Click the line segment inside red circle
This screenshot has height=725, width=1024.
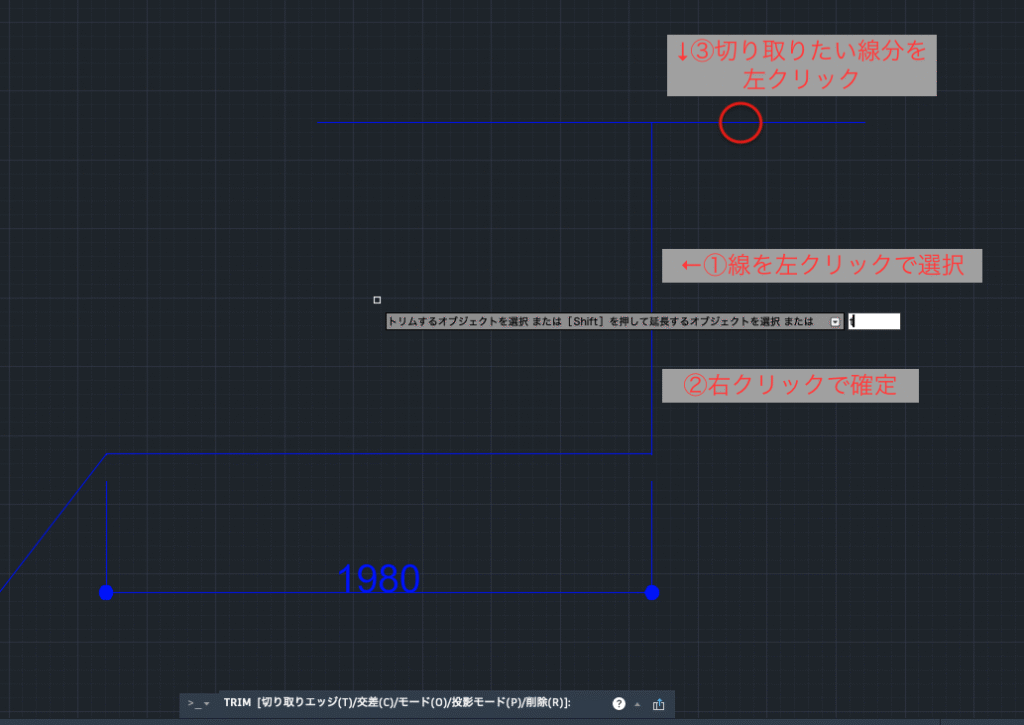[741, 123]
